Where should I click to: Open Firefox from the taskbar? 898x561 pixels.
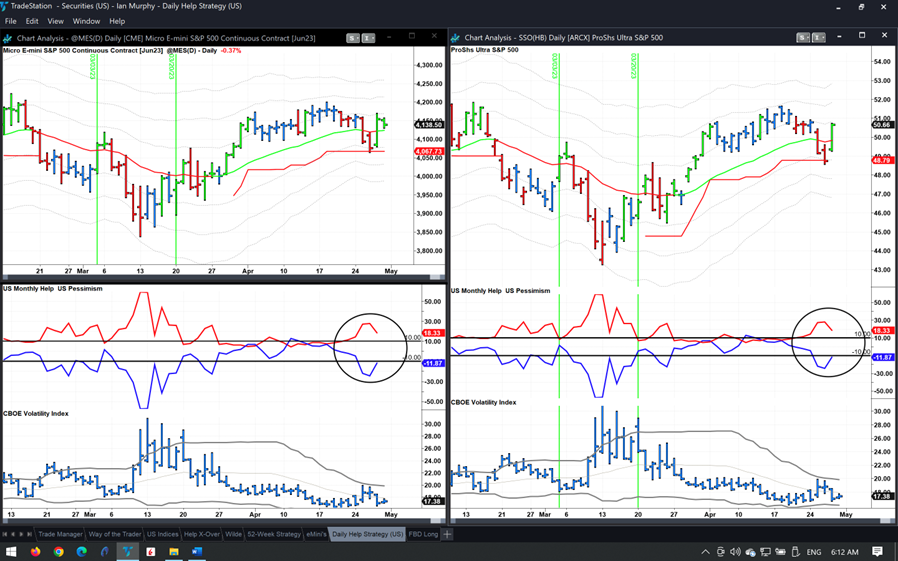pyautogui.click(x=36, y=551)
